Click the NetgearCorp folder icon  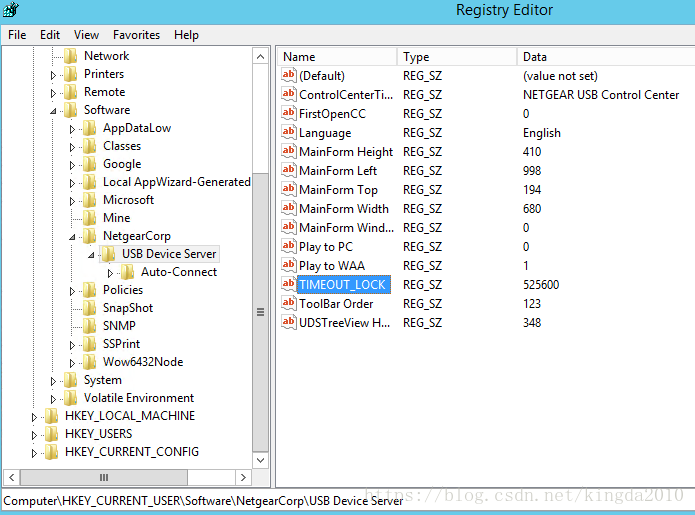[x=90, y=236]
